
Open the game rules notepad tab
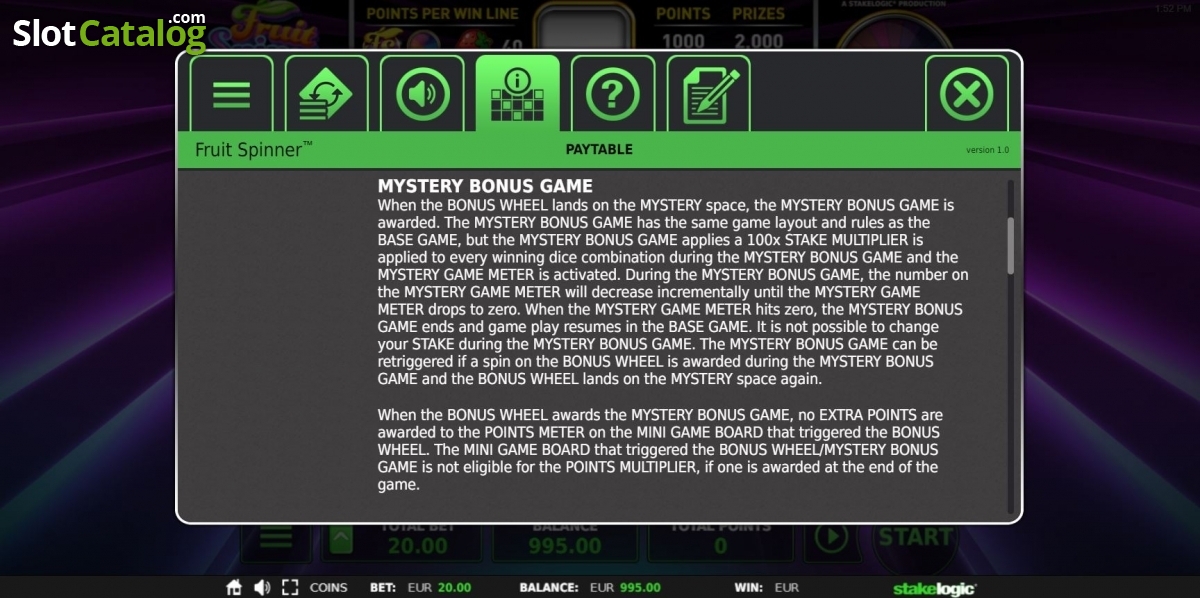[x=708, y=94]
